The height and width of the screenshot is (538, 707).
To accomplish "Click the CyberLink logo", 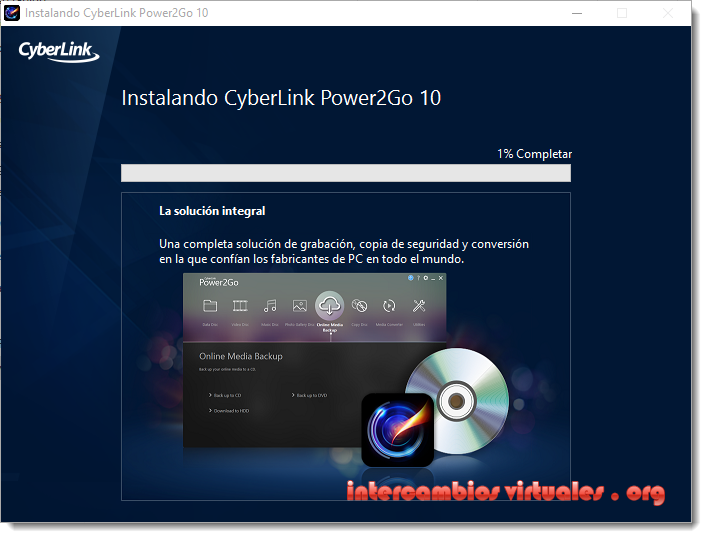I will 59,51.
